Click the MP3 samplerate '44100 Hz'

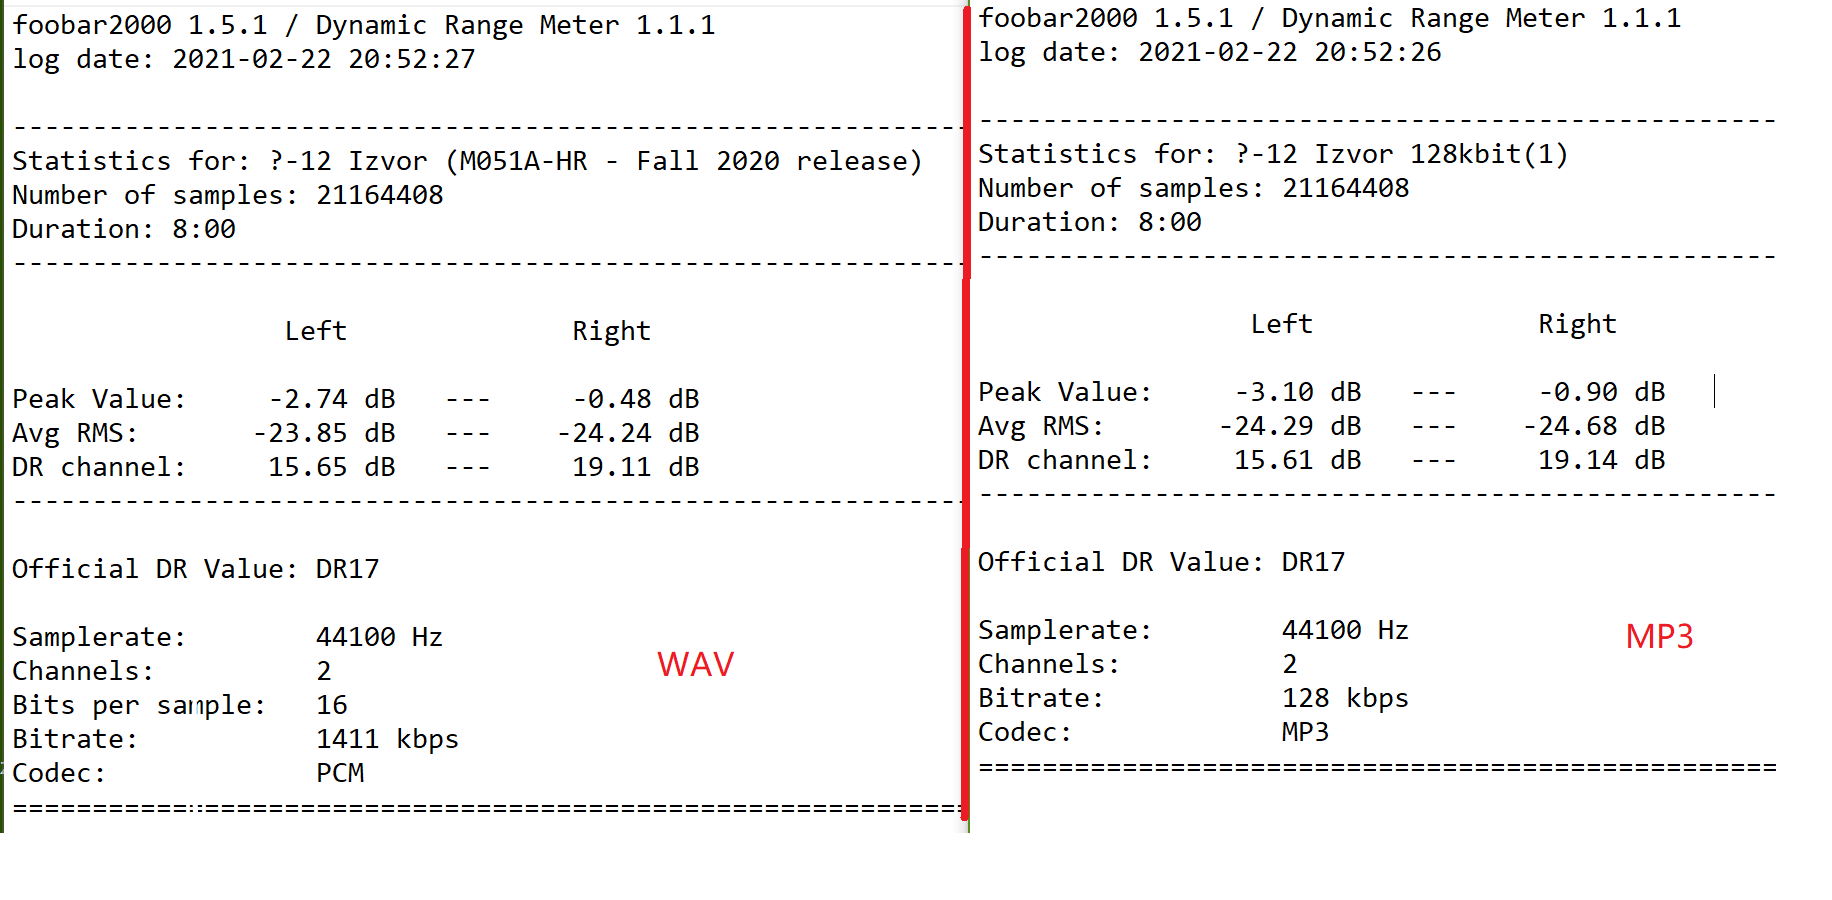tap(1346, 630)
